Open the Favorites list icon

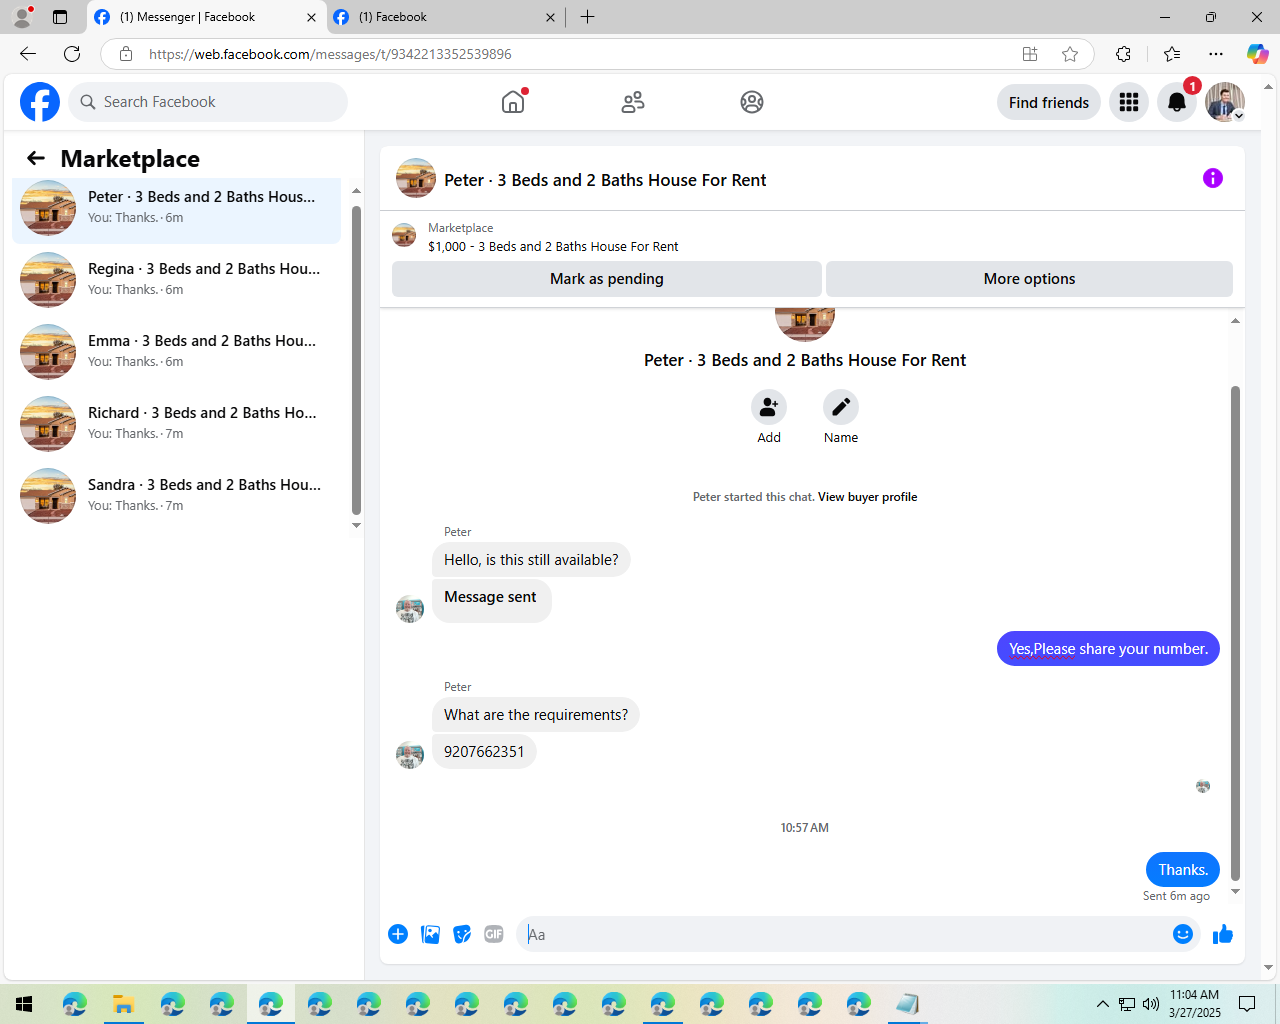[x=1172, y=54]
